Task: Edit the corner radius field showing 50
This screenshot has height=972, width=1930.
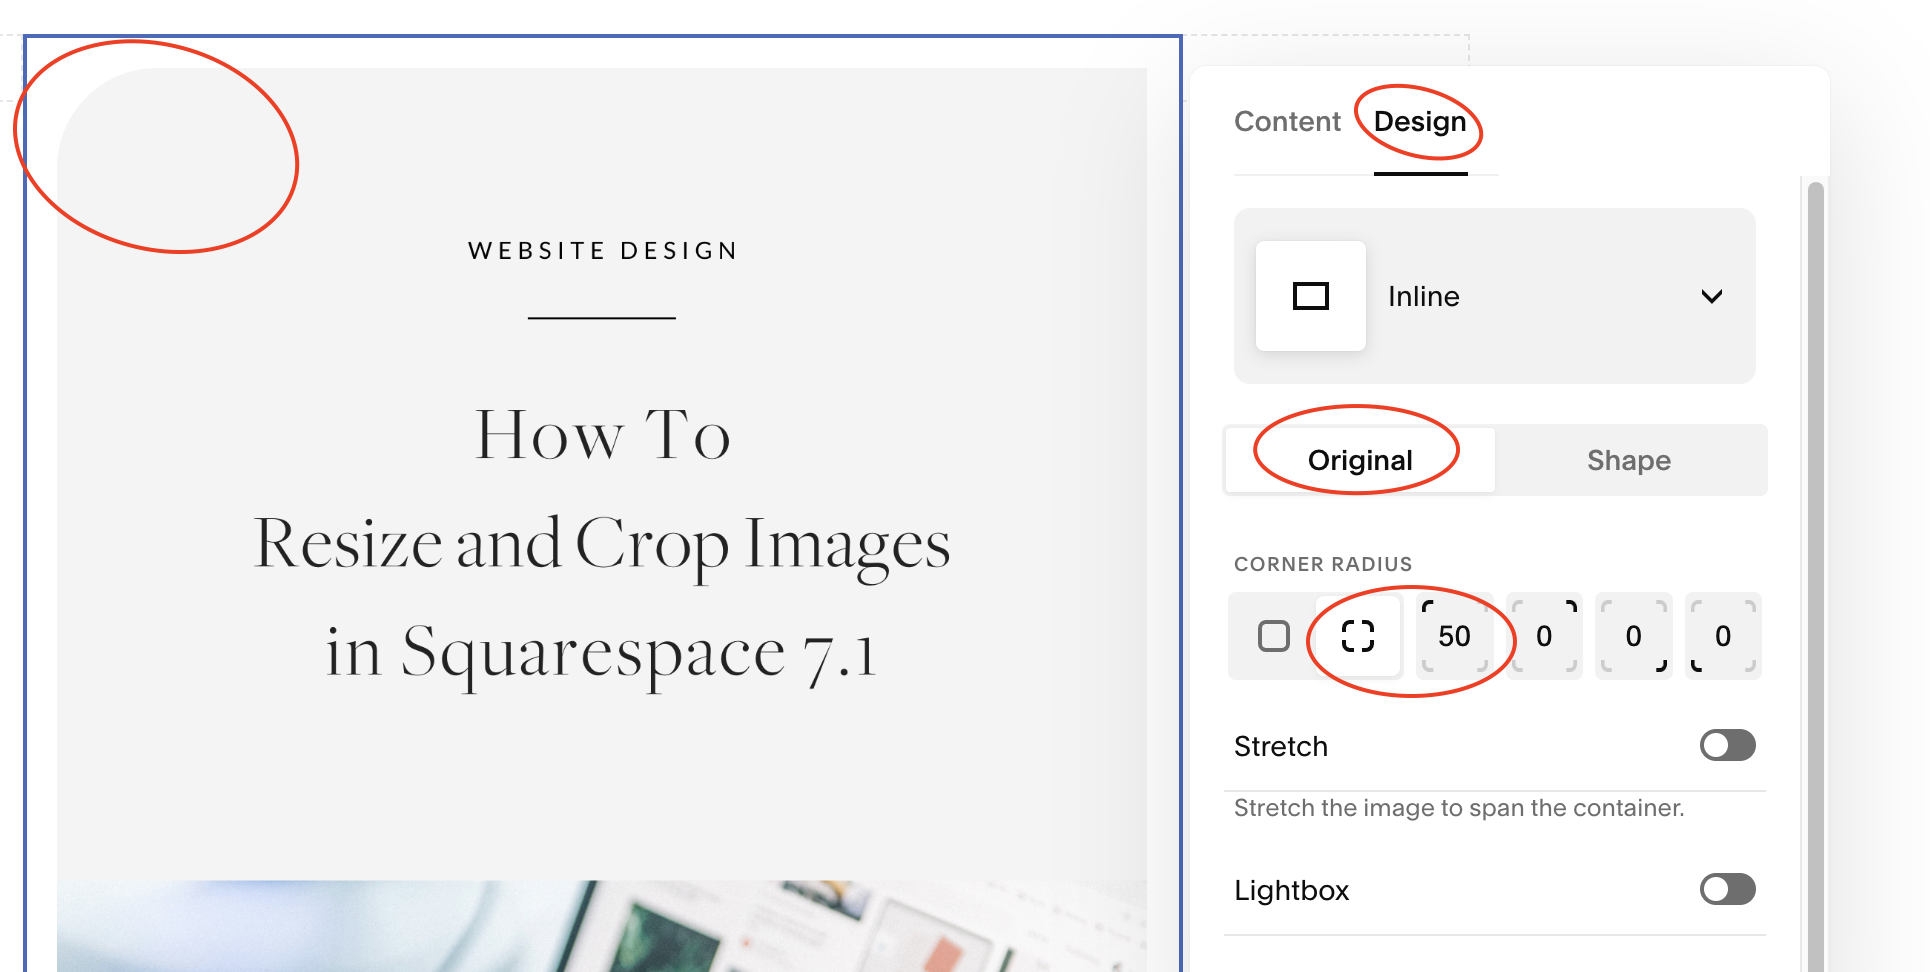Action: (1455, 636)
